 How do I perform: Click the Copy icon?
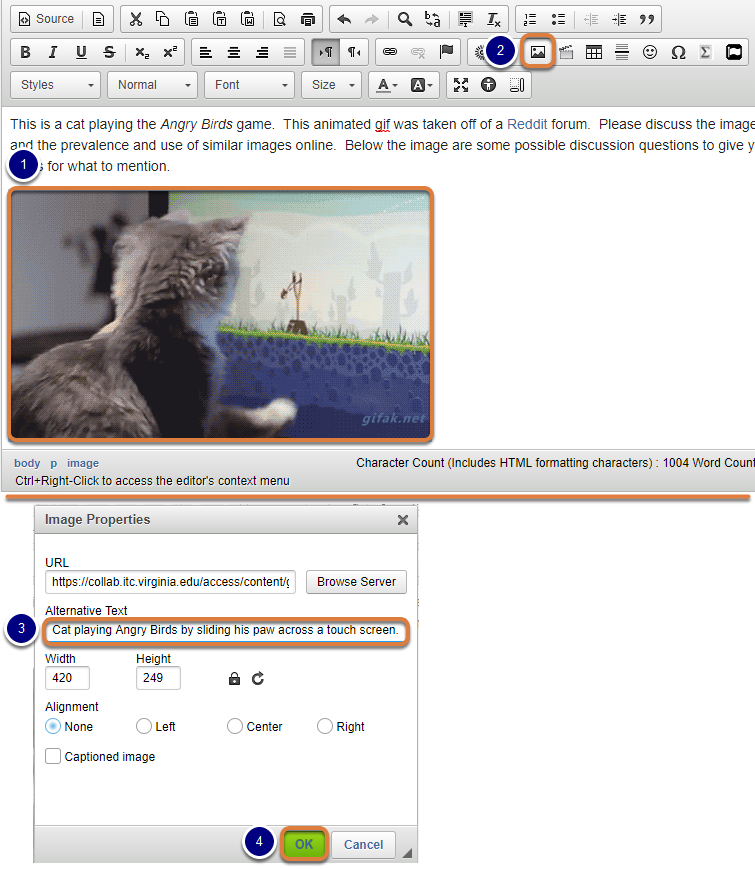click(x=162, y=19)
